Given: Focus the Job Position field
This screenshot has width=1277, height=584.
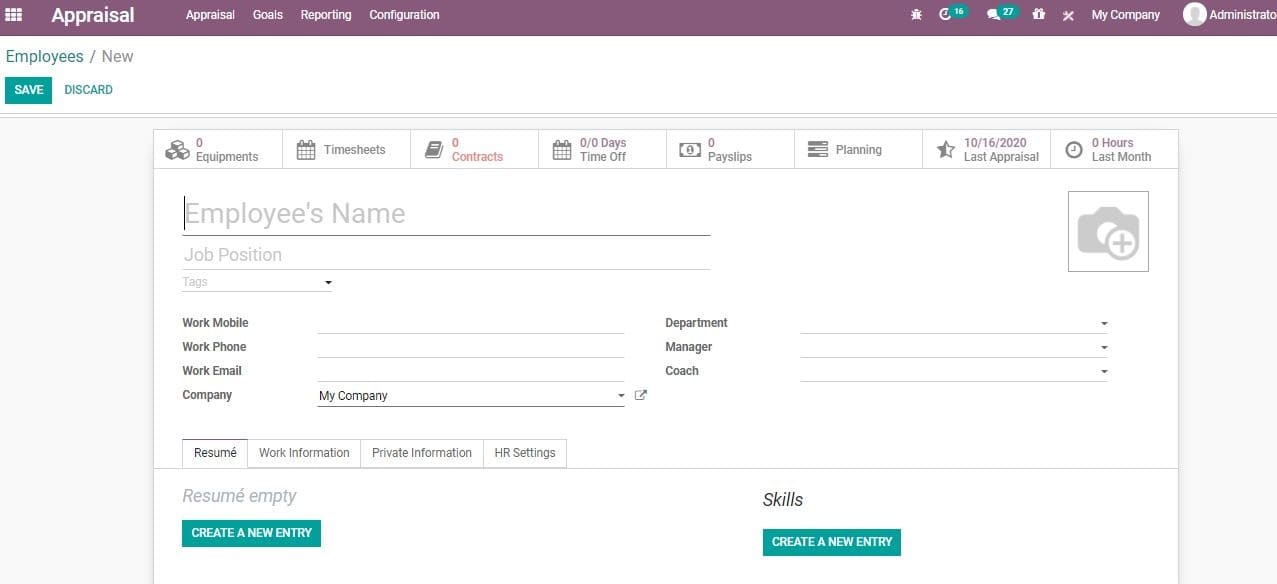Looking at the screenshot, I should [x=446, y=255].
